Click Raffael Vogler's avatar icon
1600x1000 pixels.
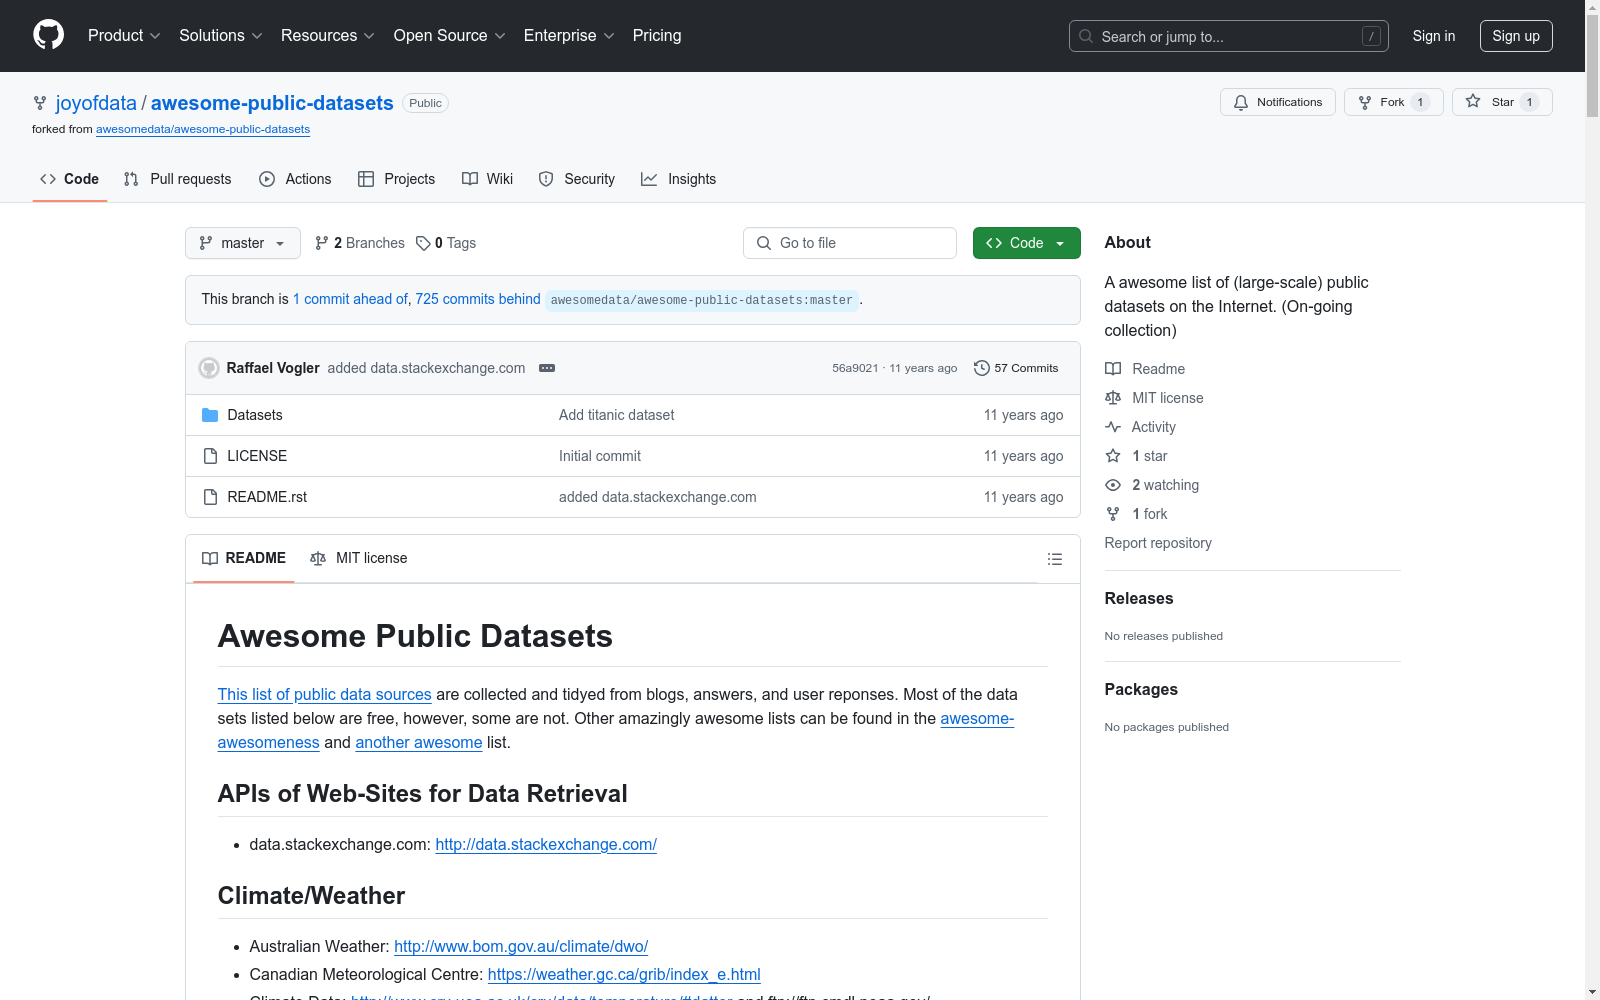click(209, 368)
